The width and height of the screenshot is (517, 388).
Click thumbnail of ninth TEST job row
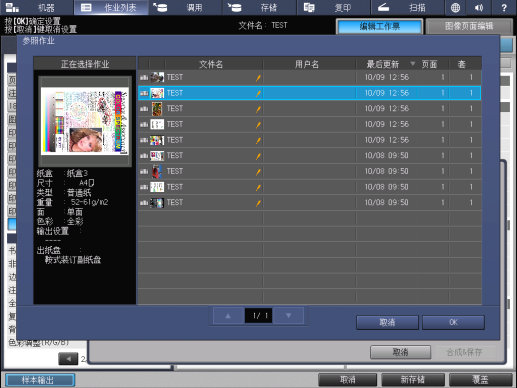157,203
